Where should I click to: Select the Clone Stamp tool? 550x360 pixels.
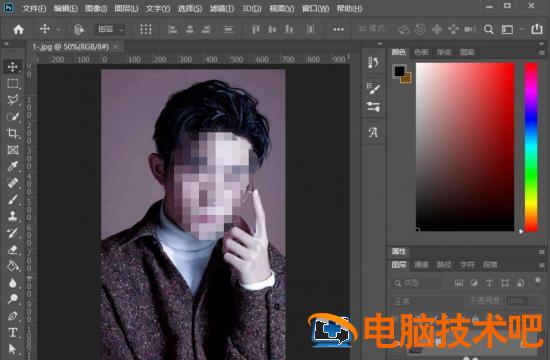(x=13, y=216)
